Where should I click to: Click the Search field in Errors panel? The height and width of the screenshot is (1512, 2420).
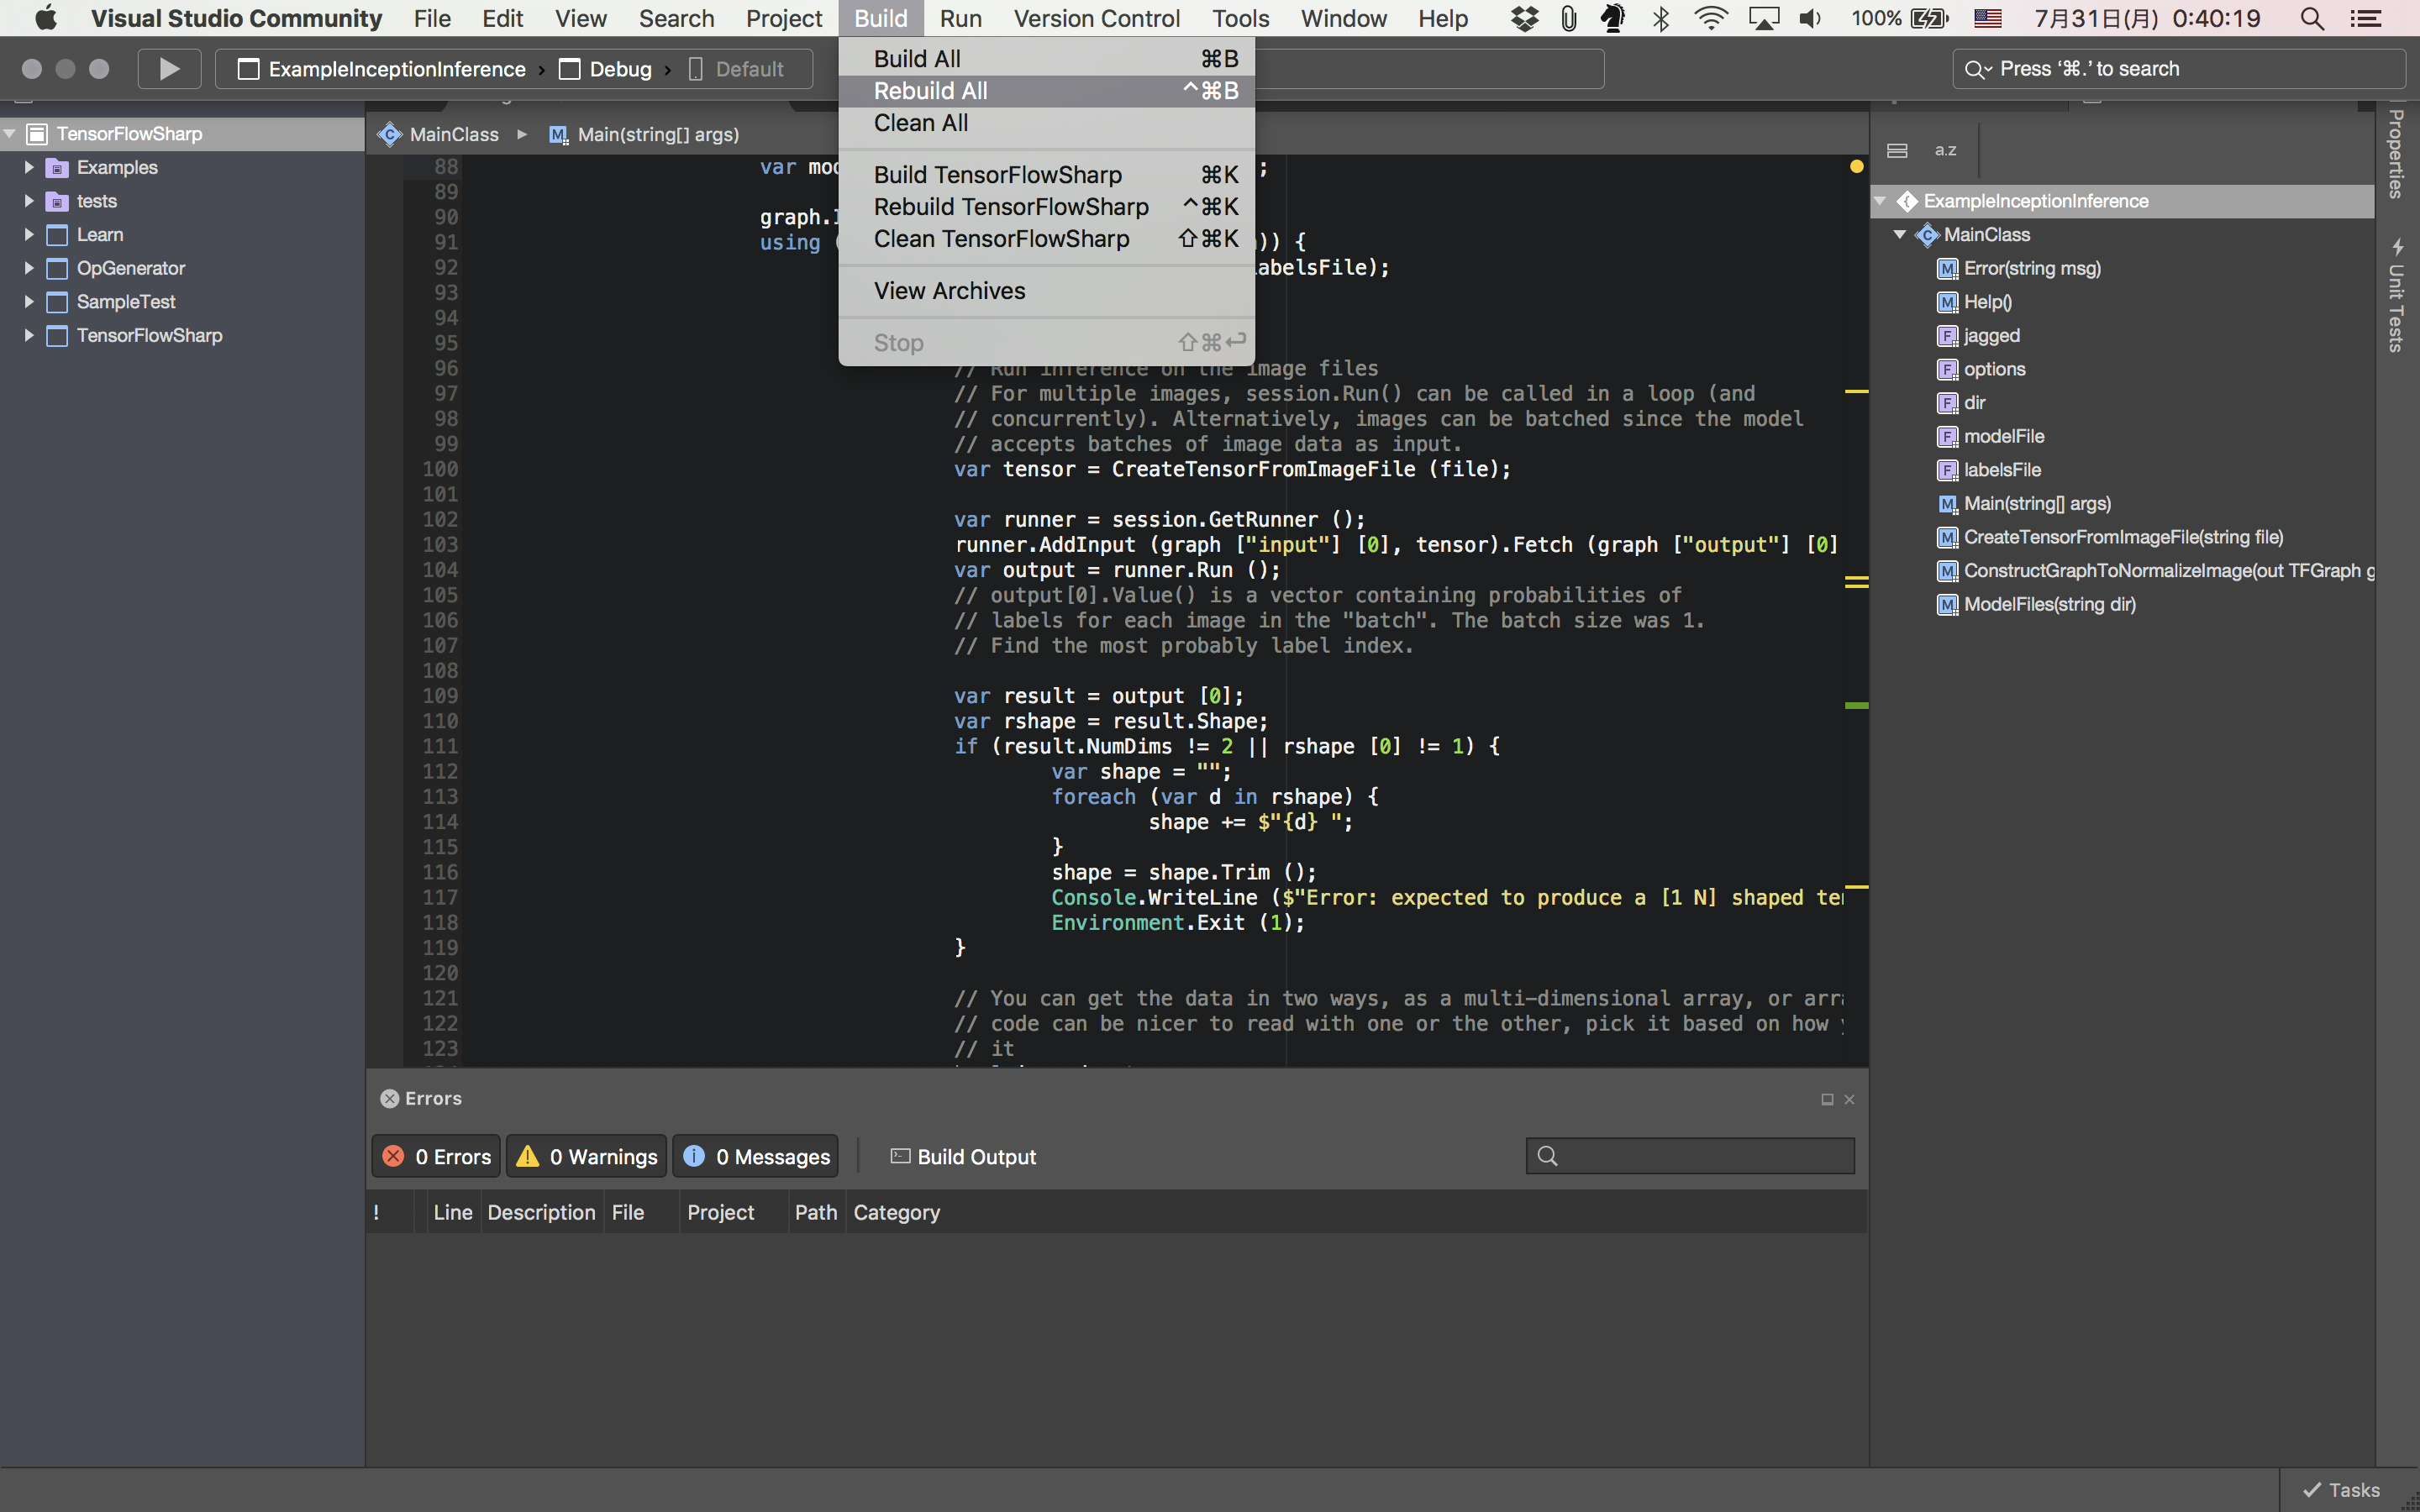click(1688, 1155)
